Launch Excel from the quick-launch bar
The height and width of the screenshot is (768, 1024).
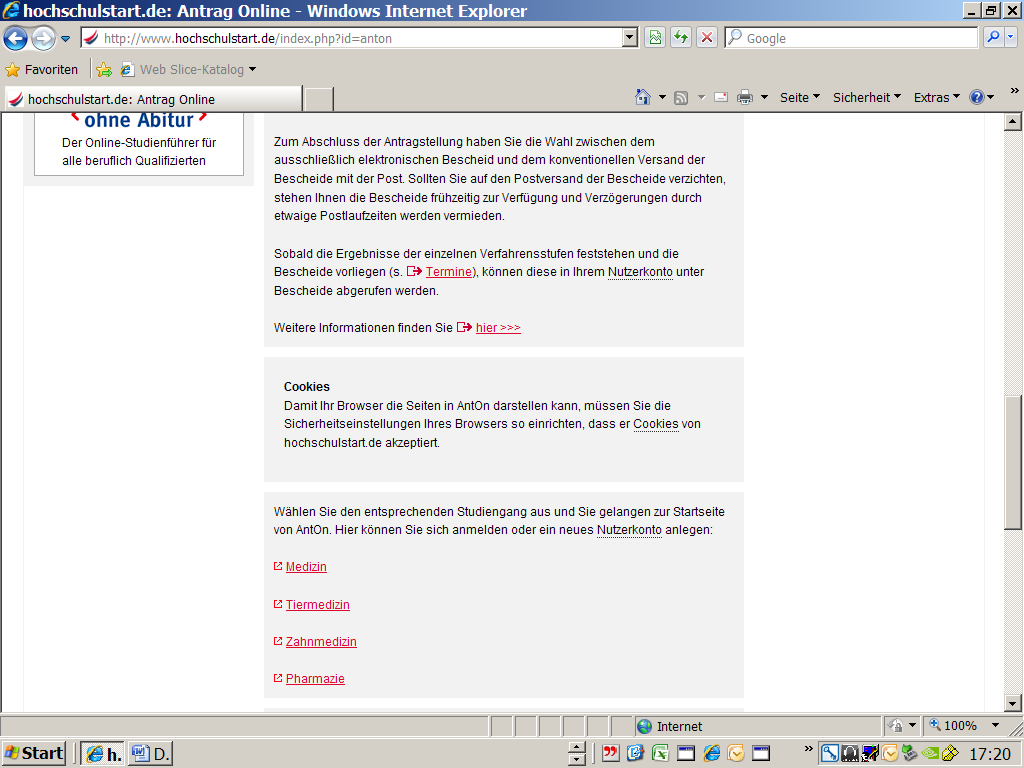click(660, 754)
